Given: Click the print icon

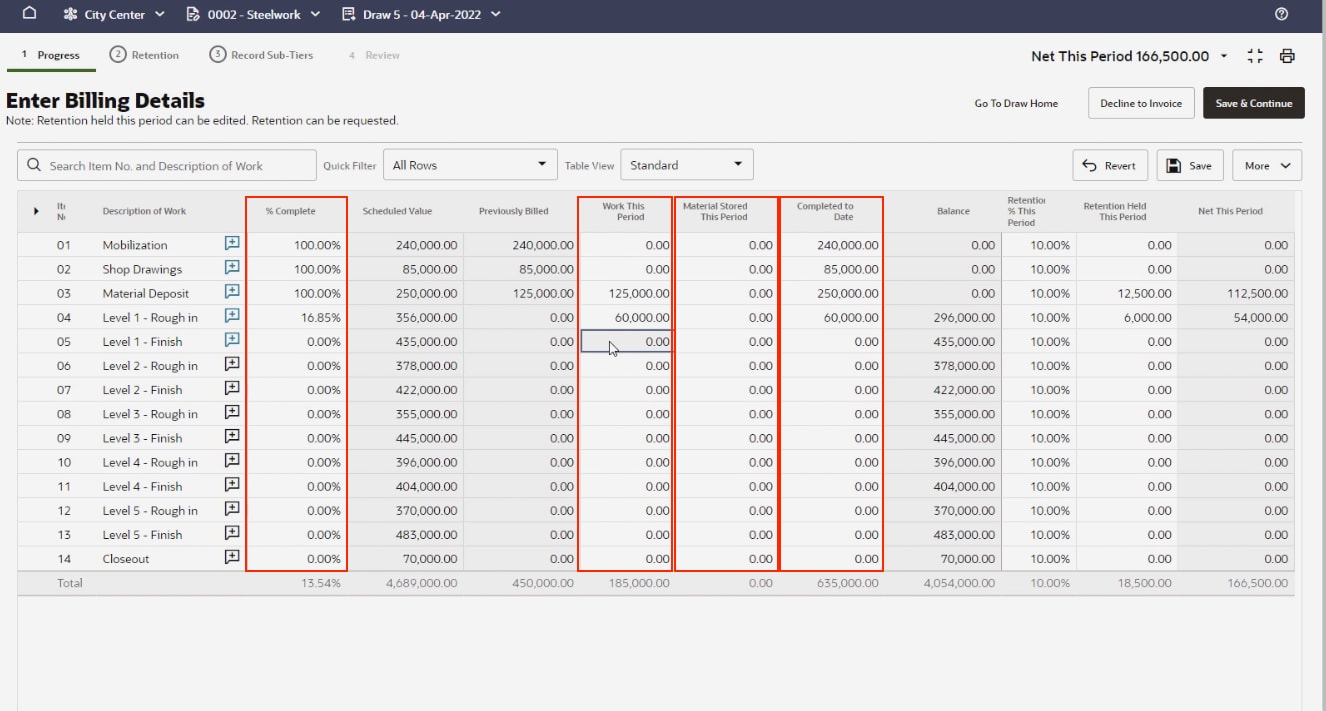Looking at the screenshot, I should tap(1287, 56).
